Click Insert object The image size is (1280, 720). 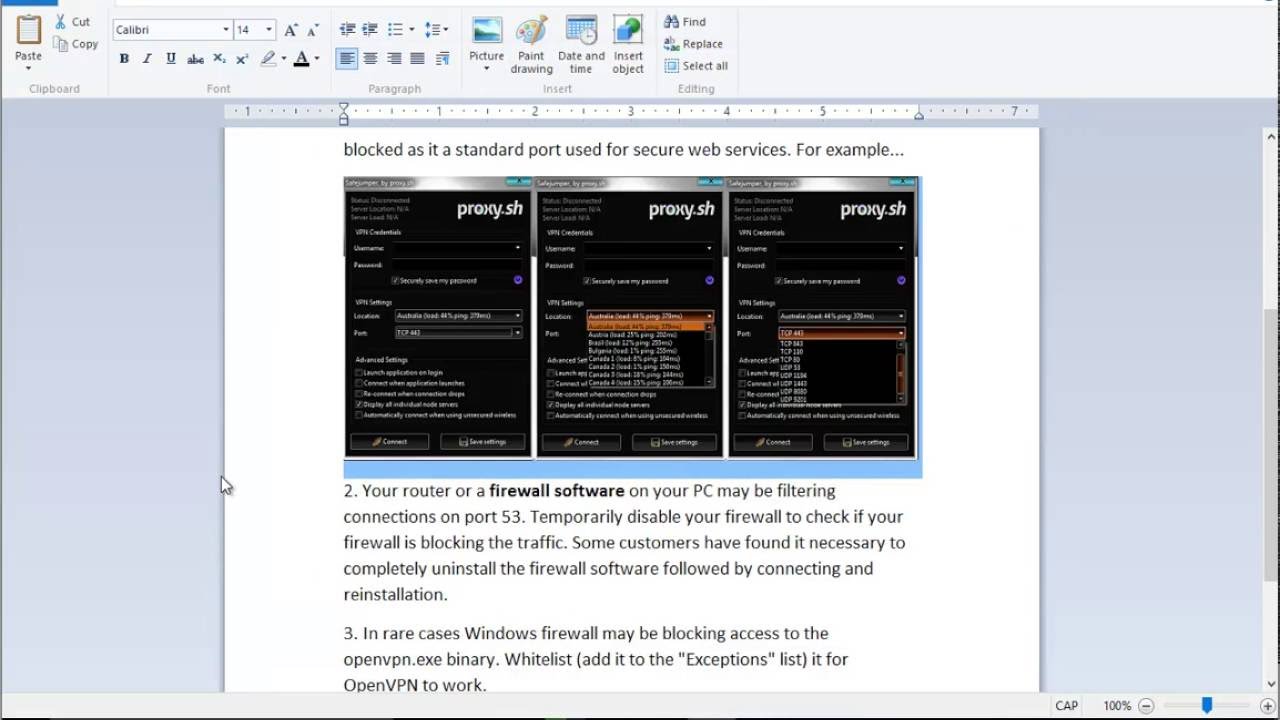coord(628,44)
